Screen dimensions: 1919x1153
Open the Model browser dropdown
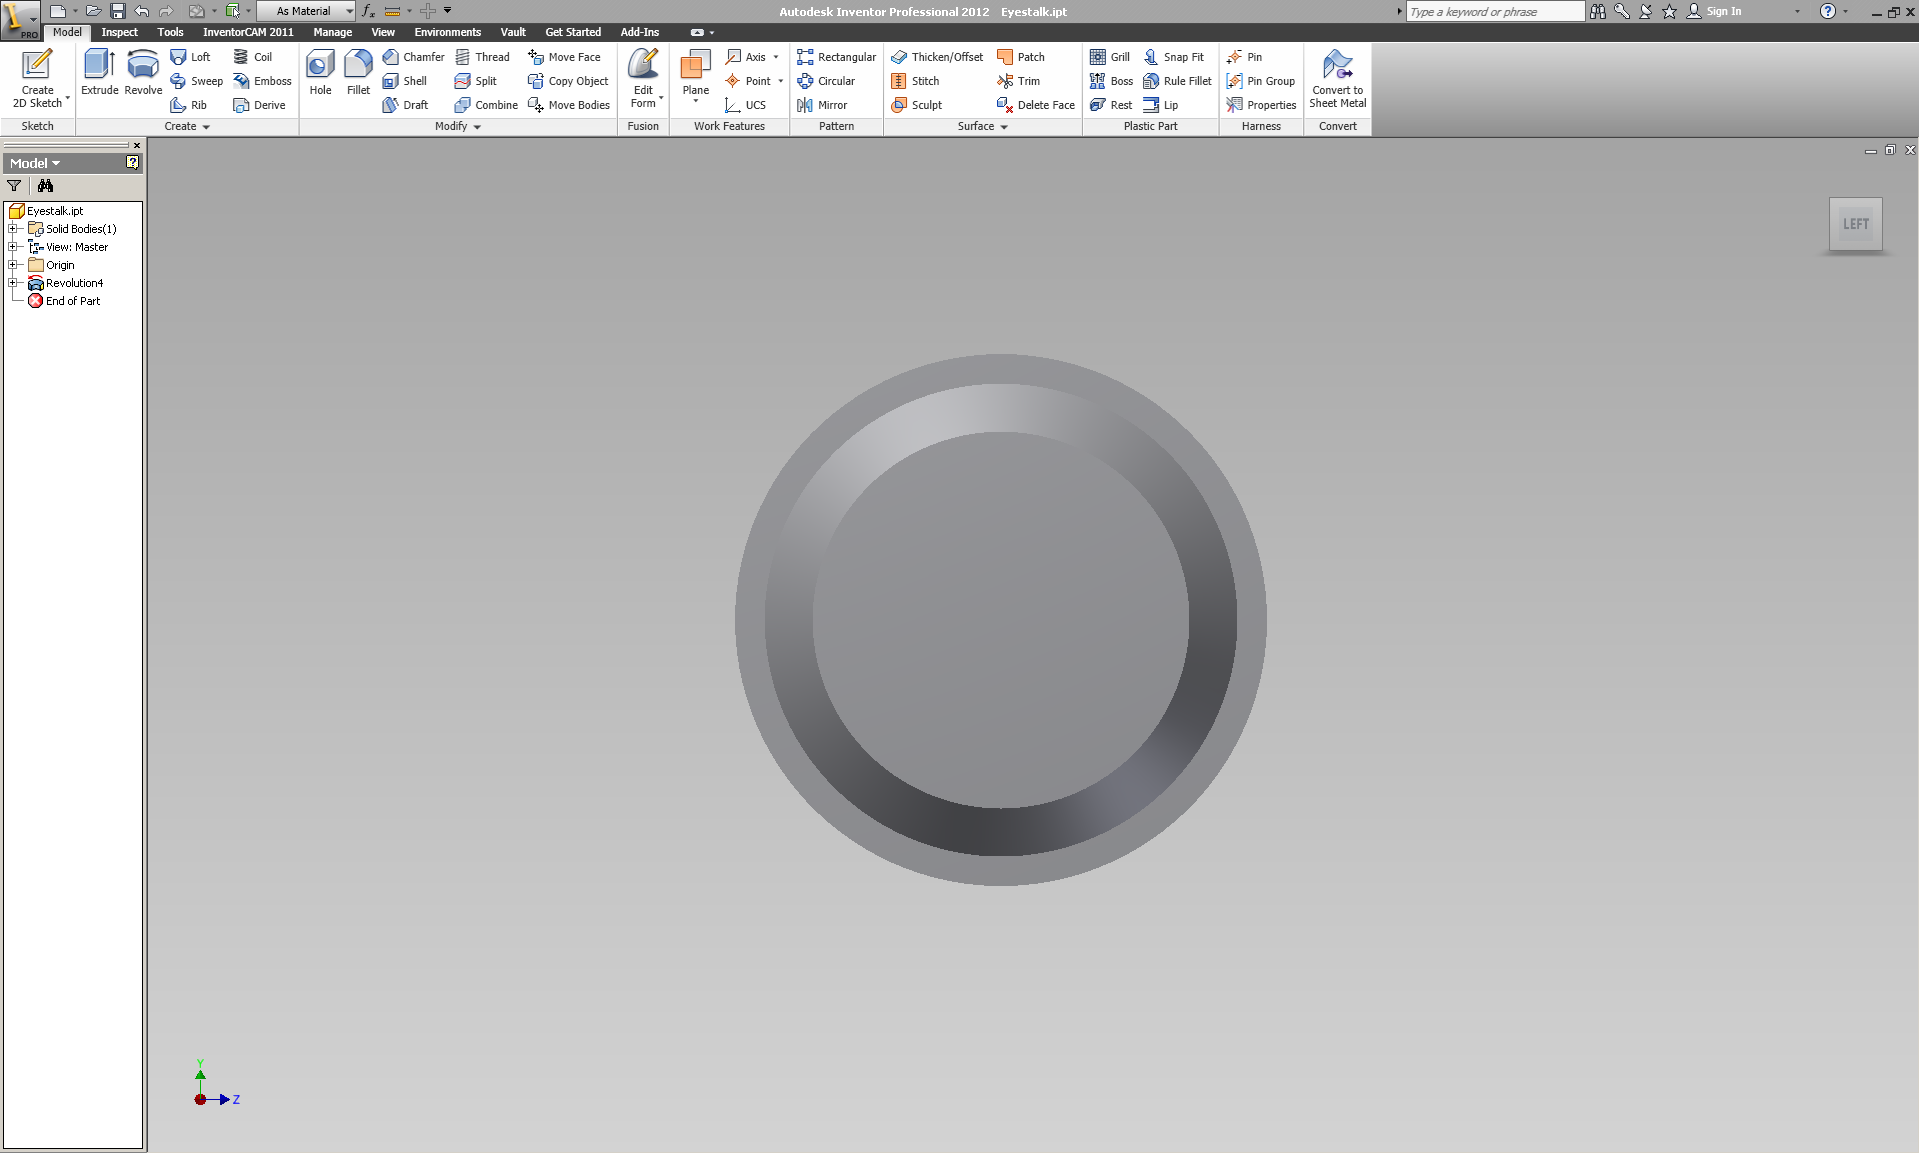(35, 163)
